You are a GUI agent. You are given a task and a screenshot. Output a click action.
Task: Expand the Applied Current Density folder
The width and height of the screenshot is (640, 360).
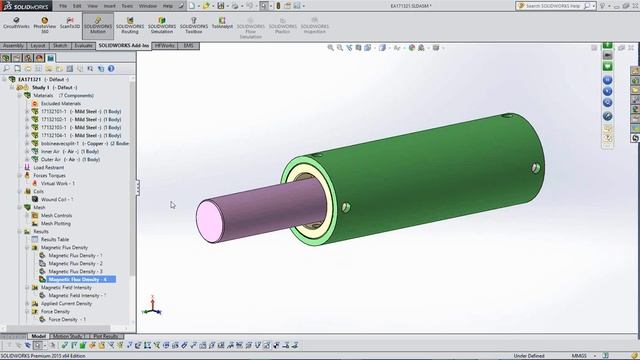pos(27,303)
